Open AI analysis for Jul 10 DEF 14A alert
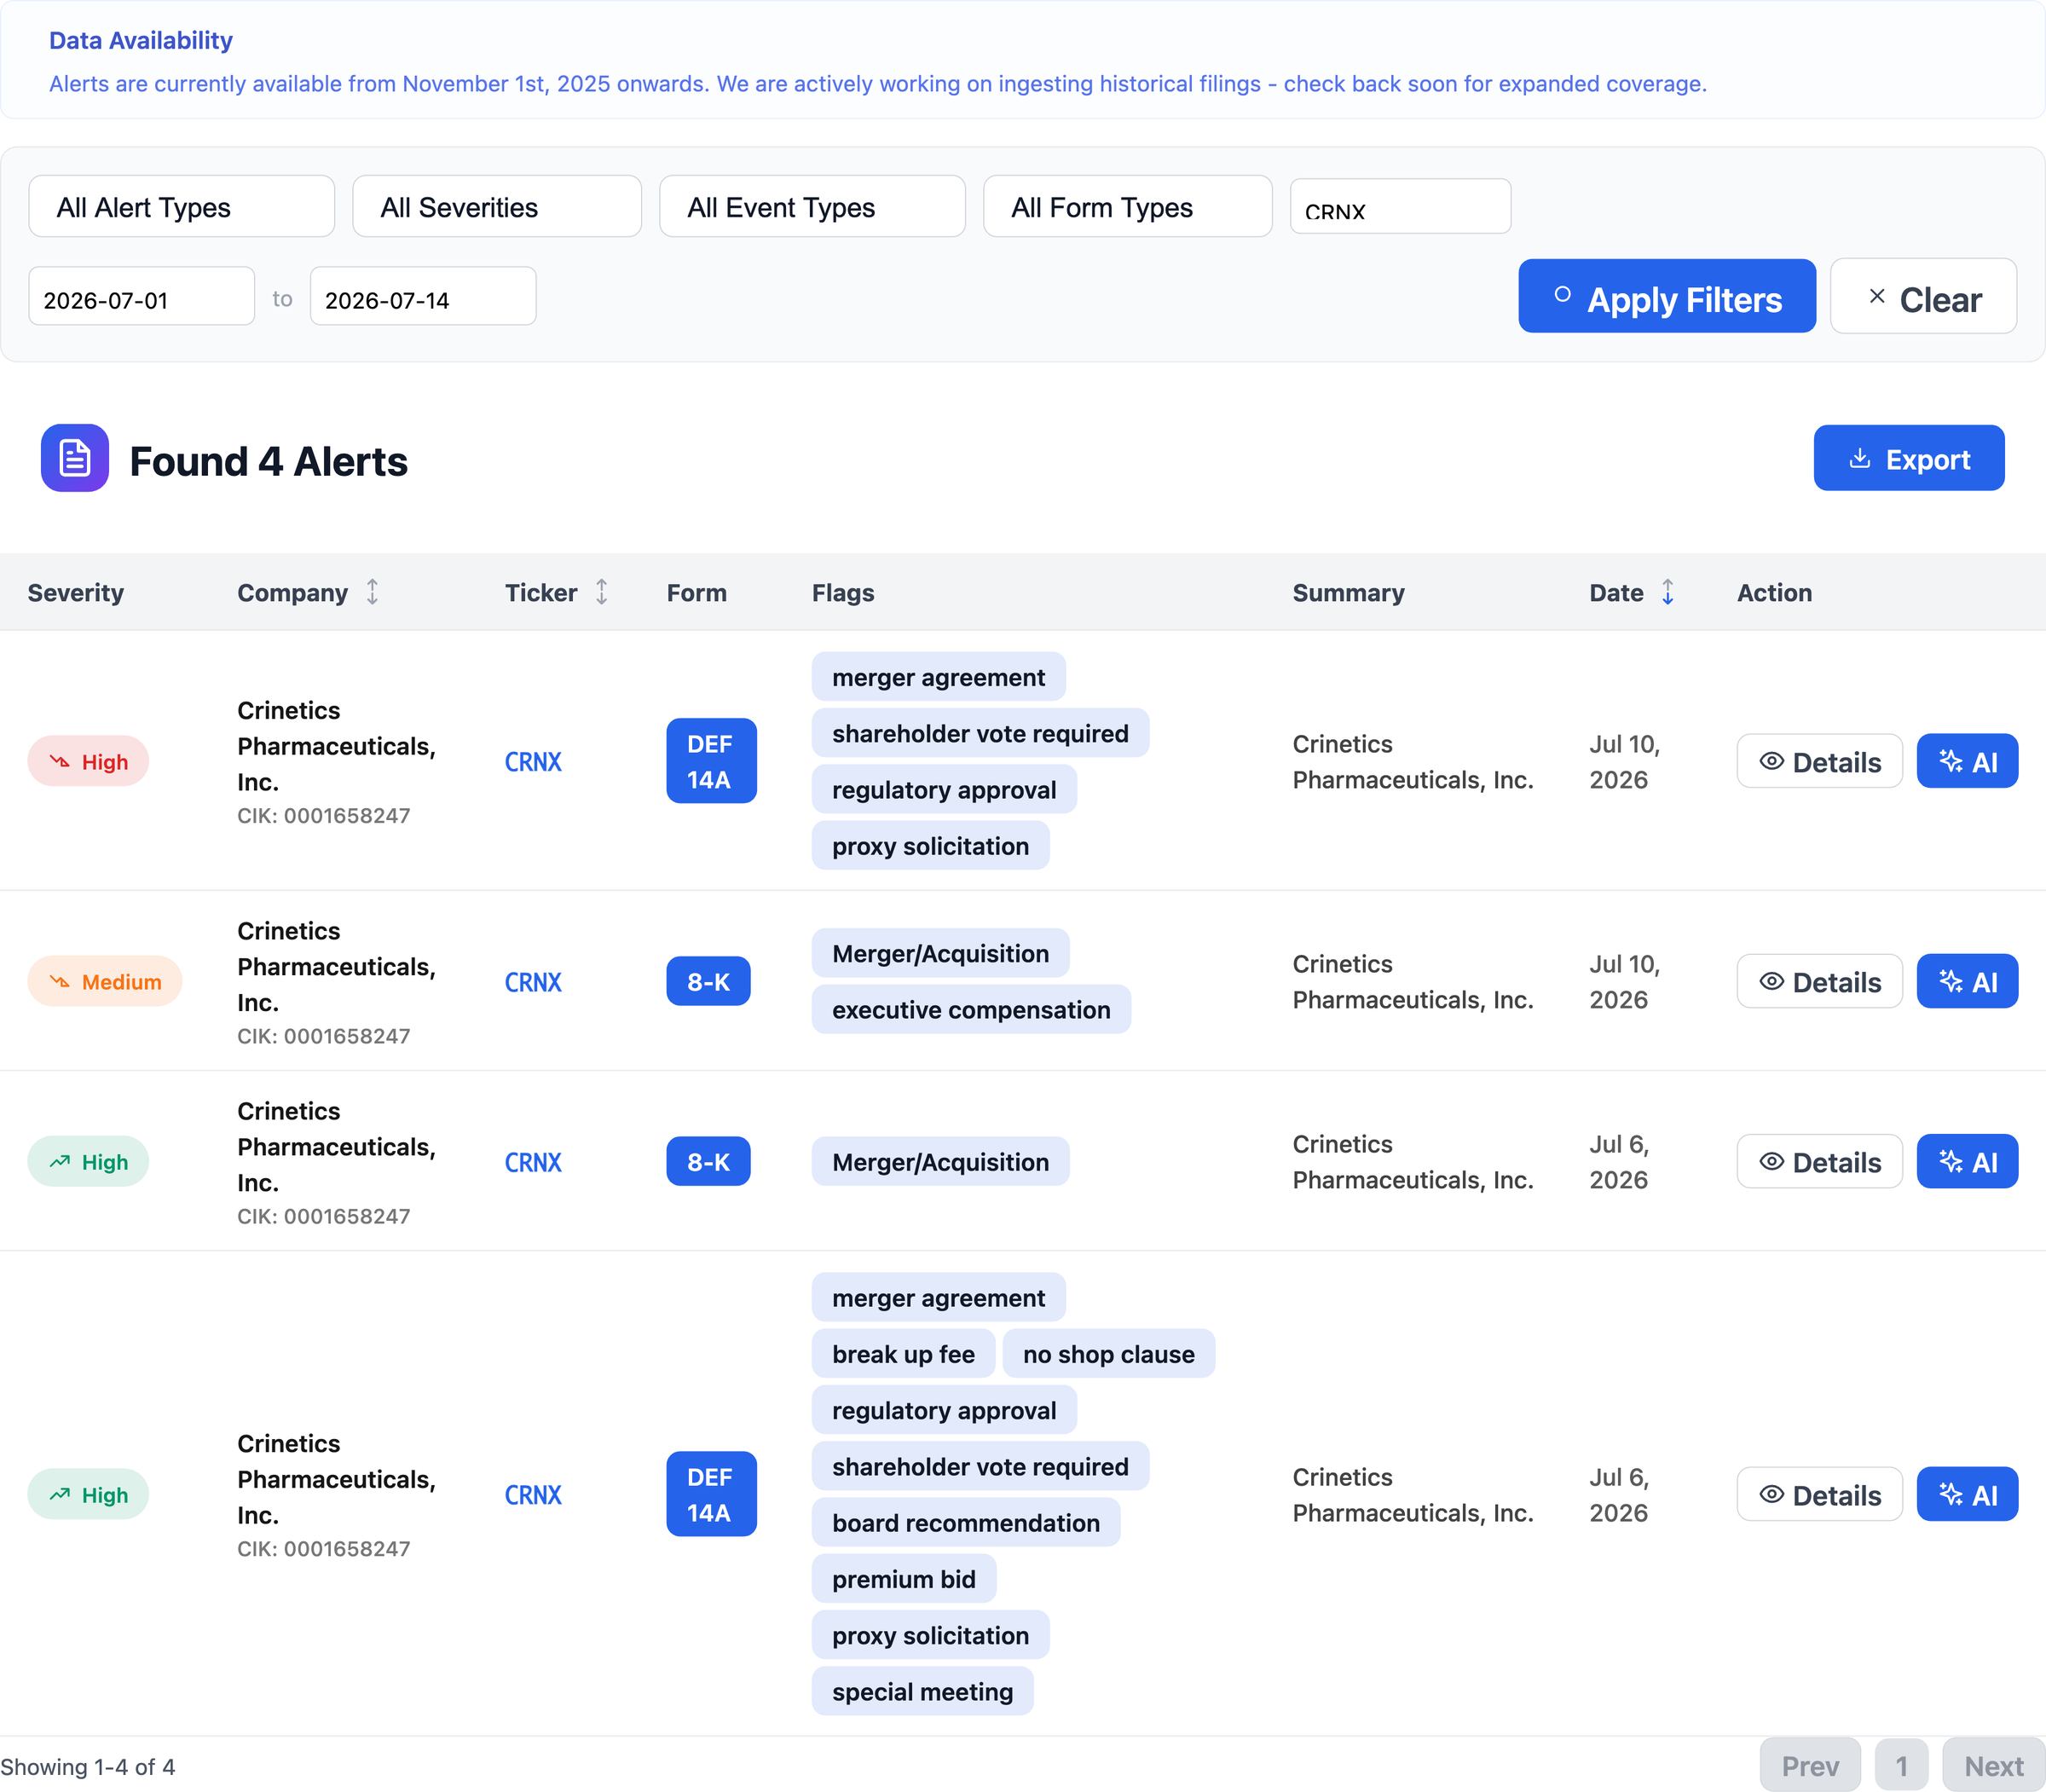Screen dimensions: 2046x1792 point(1966,762)
